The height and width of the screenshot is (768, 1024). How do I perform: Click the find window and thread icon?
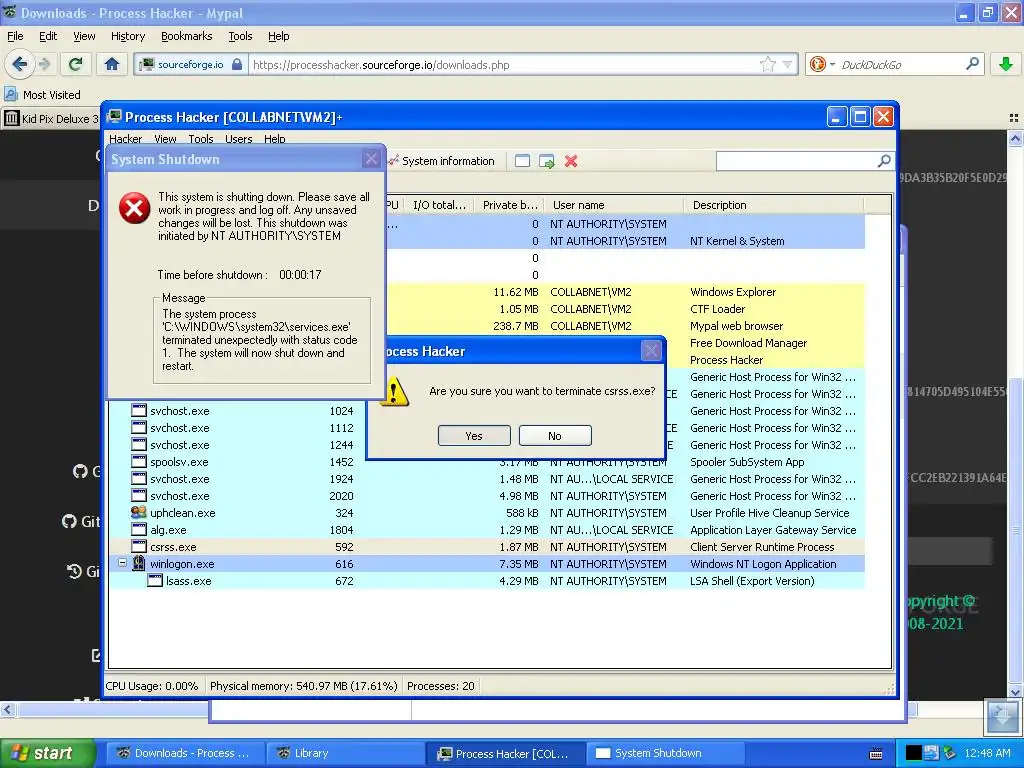pyautogui.click(x=547, y=161)
